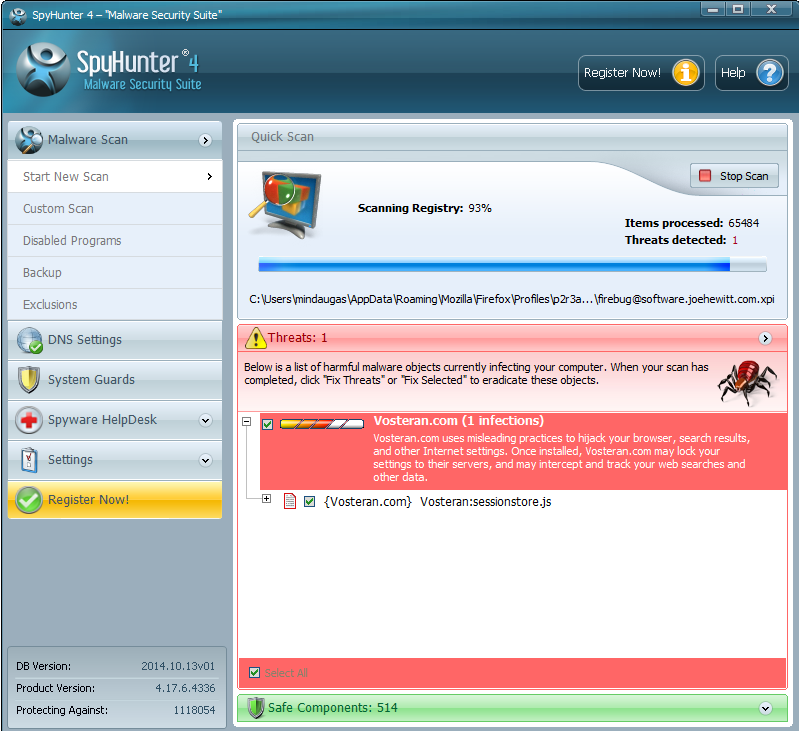Uncheck the Vosteran.com infection checkbox
The width and height of the screenshot is (799, 731).
pos(267,424)
